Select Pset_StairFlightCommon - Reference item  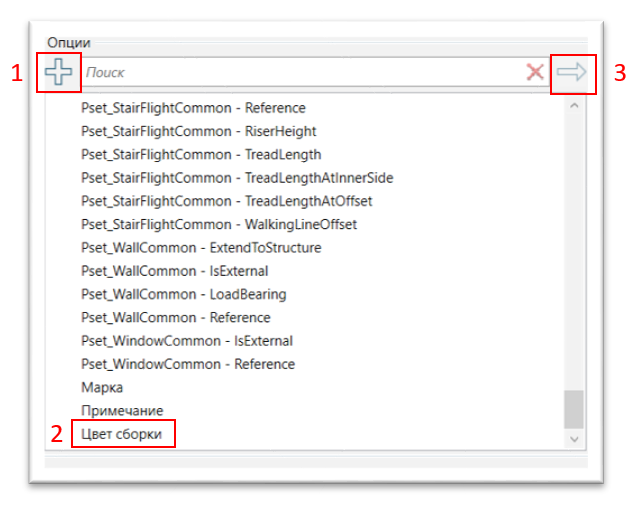[x=193, y=107]
